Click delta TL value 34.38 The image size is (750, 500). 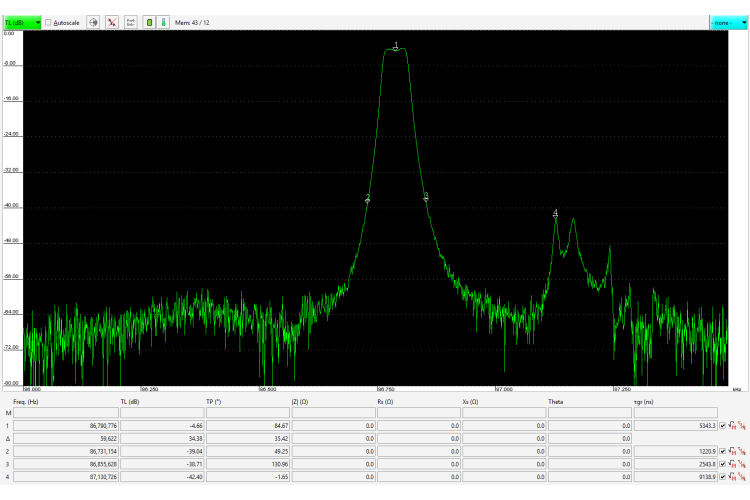pyautogui.click(x=162, y=438)
